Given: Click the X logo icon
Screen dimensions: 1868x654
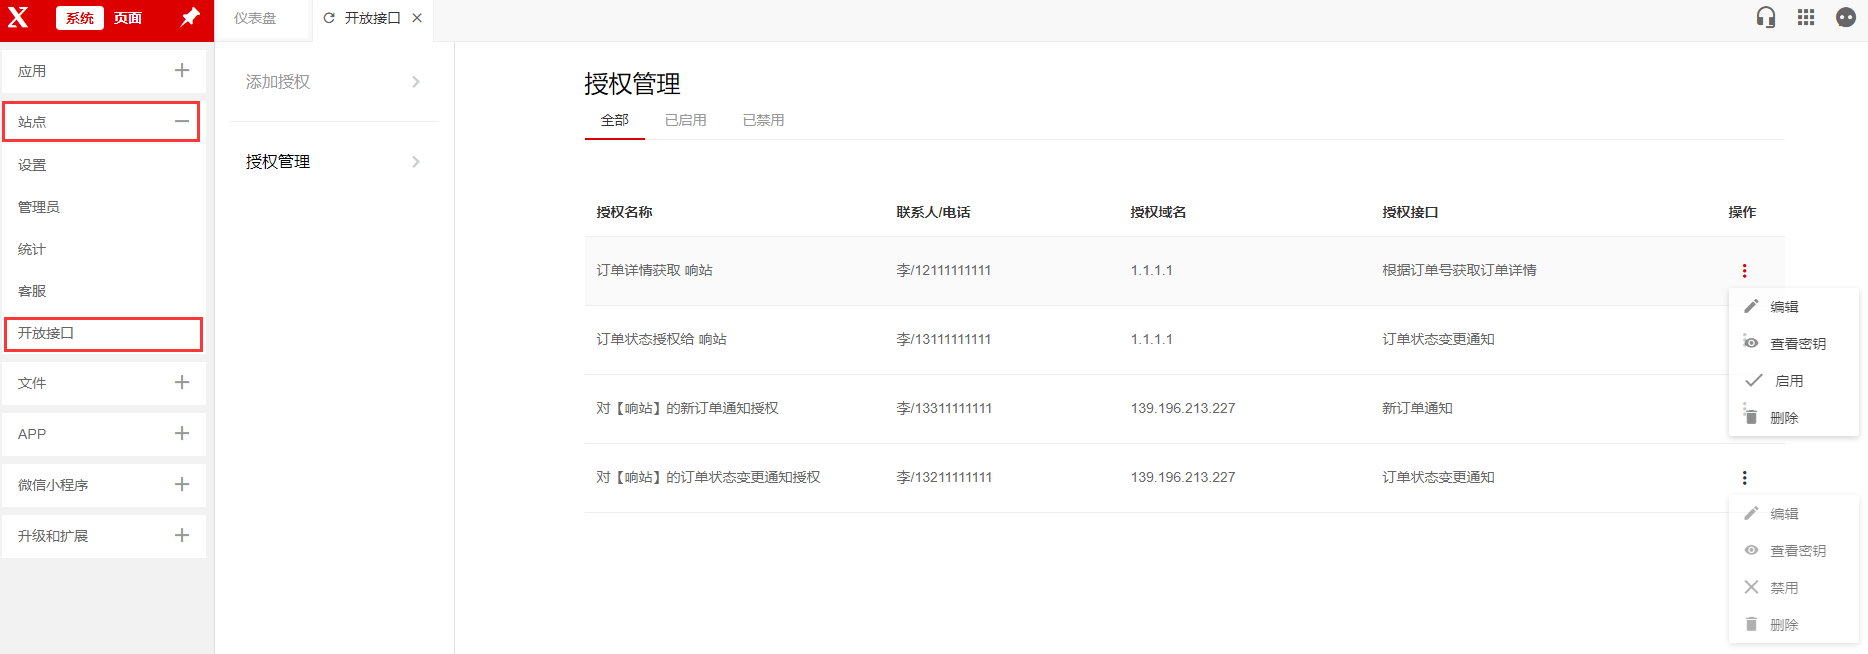Looking at the screenshot, I should click(x=19, y=18).
